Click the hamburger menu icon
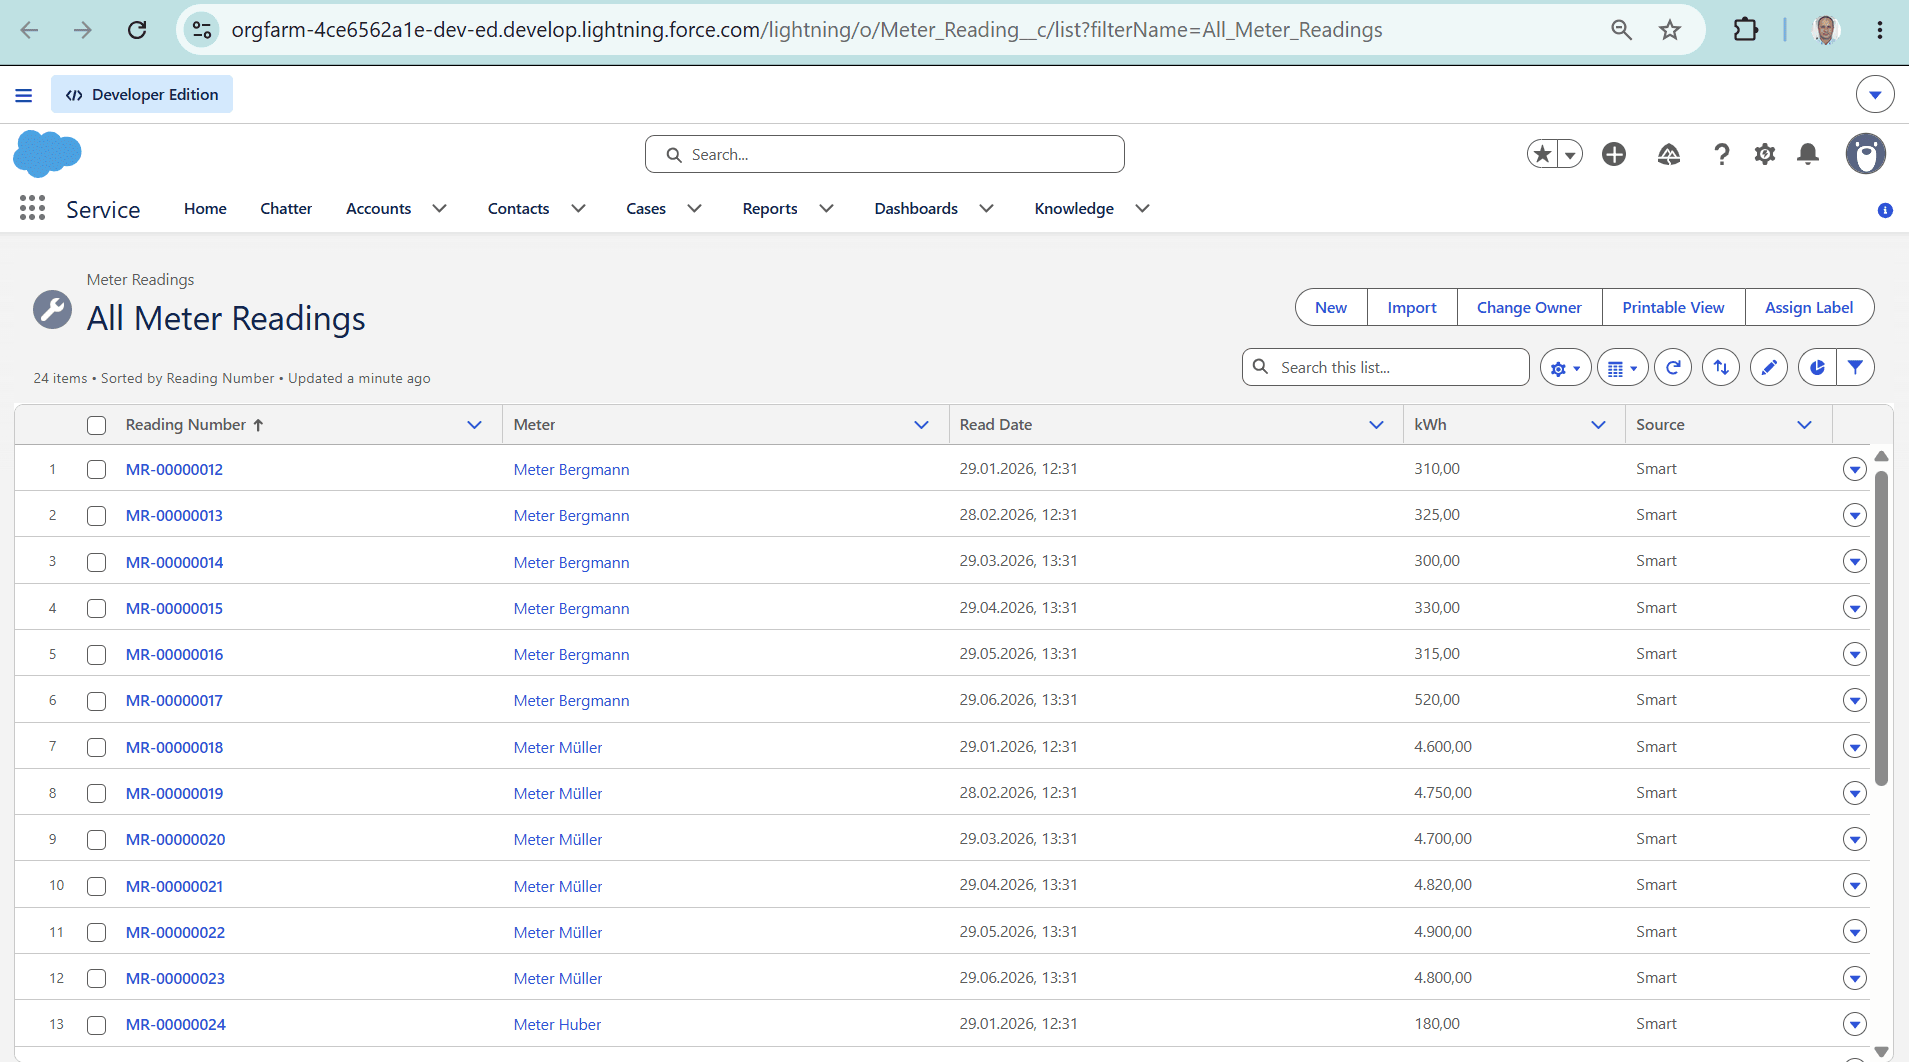This screenshot has height=1062, width=1909. (x=24, y=95)
